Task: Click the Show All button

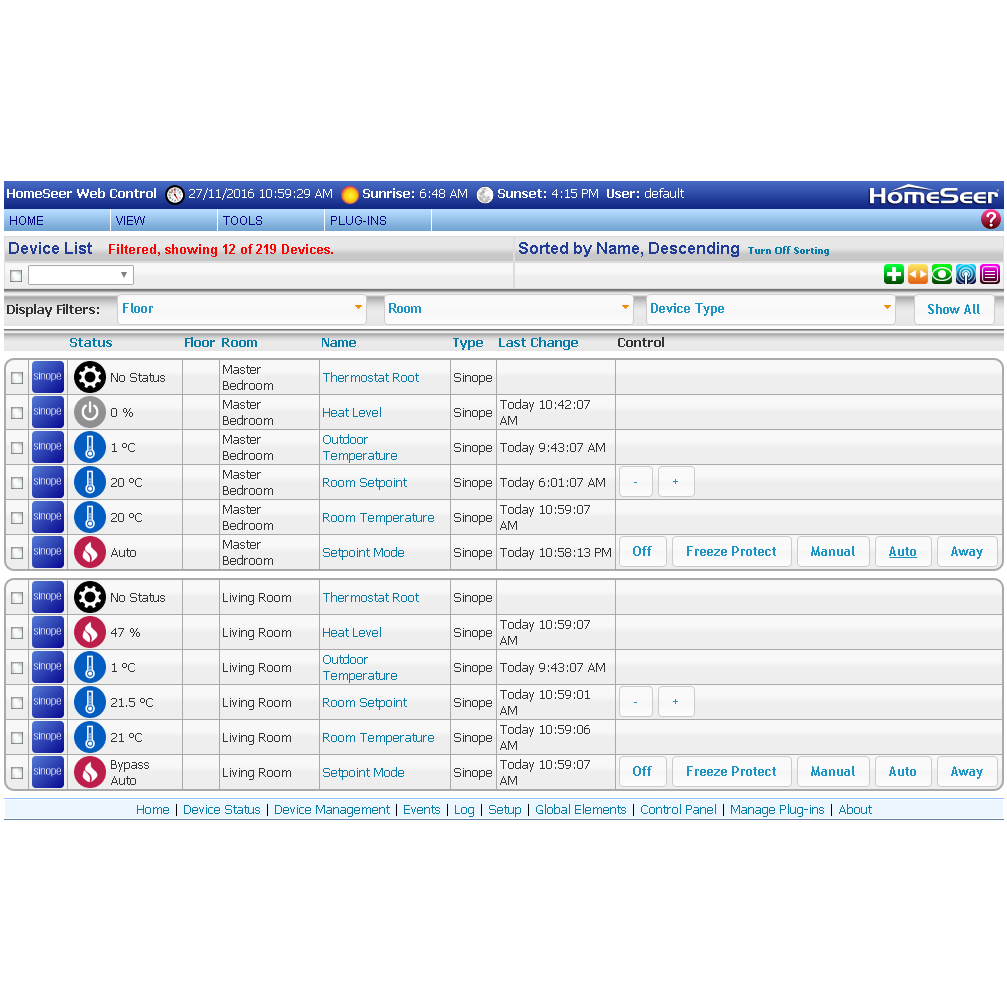Action: click(x=954, y=308)
